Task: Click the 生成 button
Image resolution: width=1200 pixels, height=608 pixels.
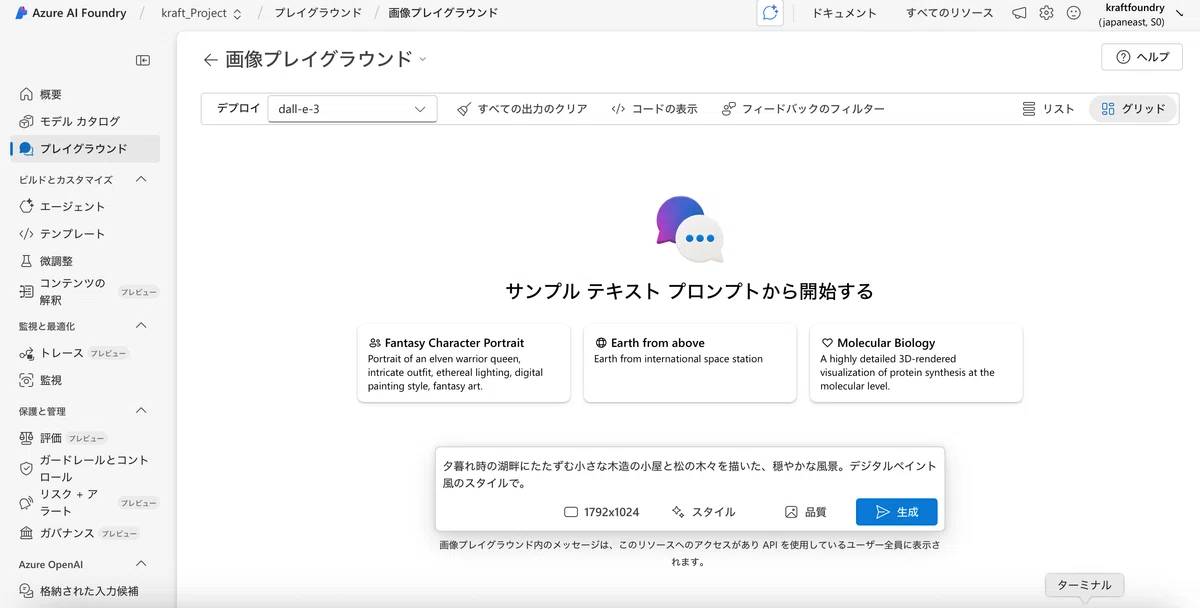Action: (896, 512)
